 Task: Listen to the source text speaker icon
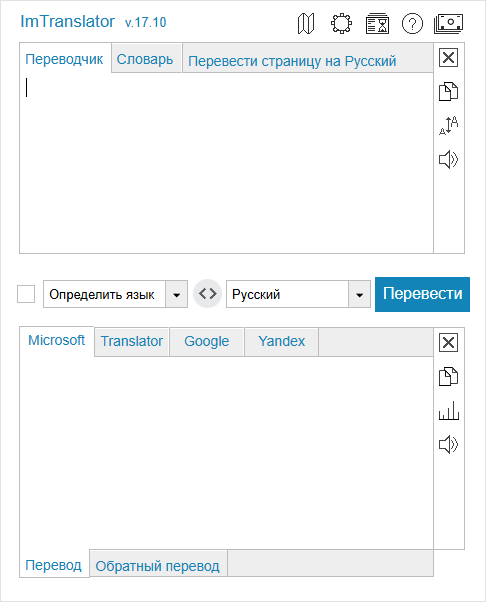(x=448, y=159)
